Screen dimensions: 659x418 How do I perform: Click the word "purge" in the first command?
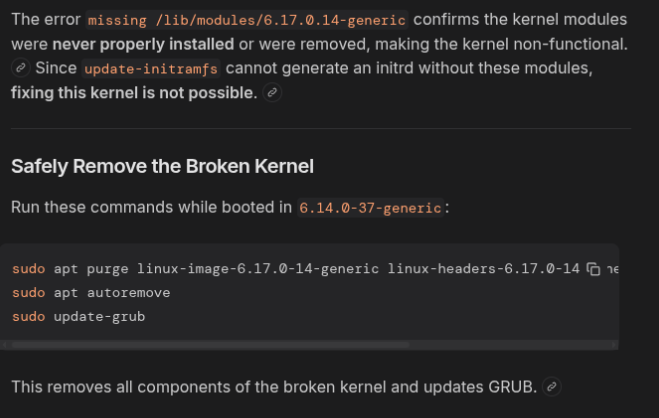[108, 268]
